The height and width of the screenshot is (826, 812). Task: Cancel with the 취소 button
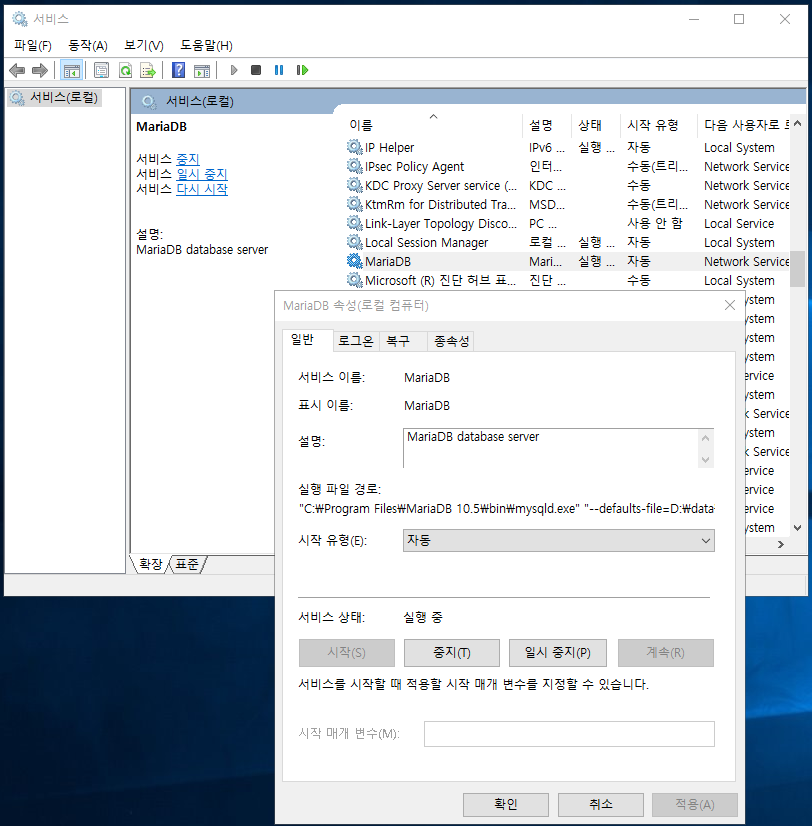tap(601, 804)
